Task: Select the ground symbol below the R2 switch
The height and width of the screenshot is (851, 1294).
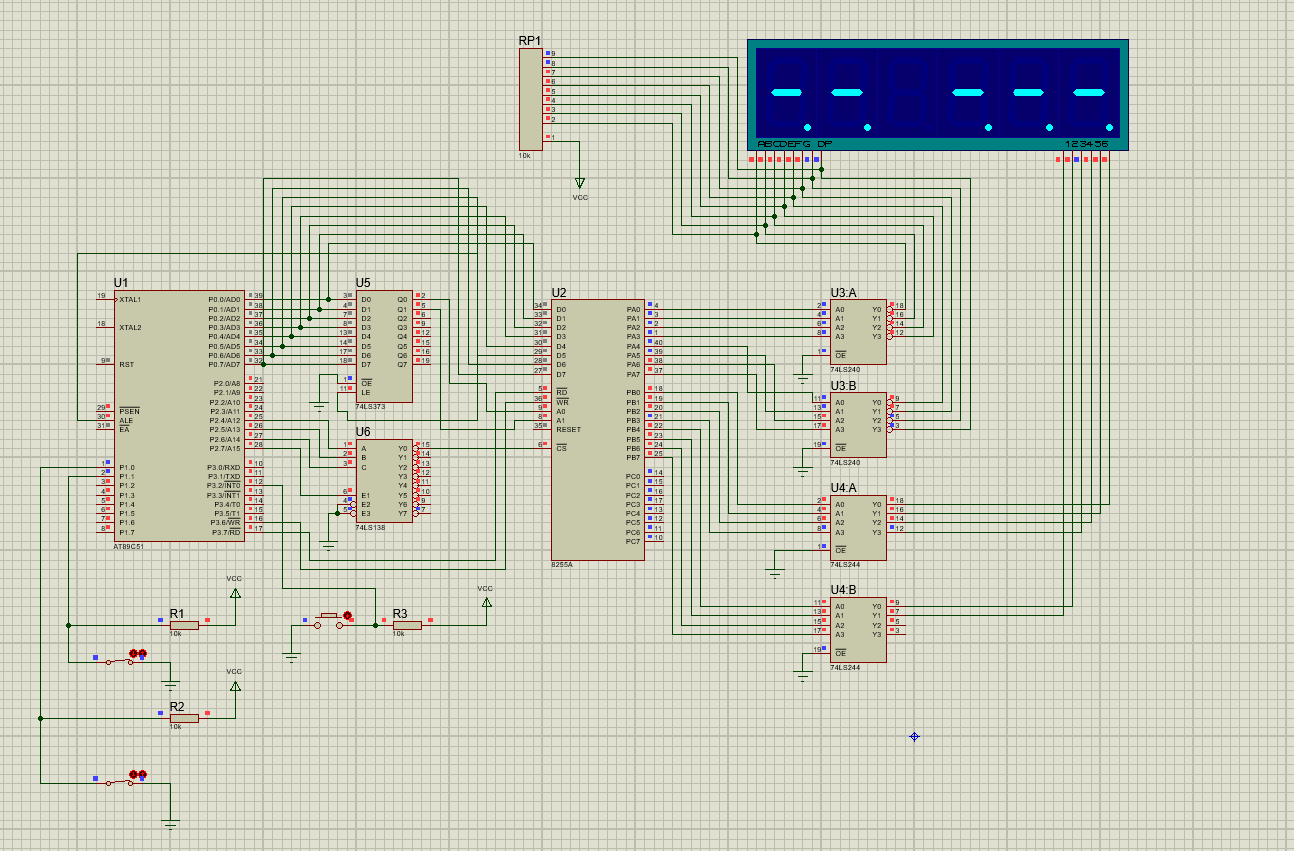Action: point(171,824)
